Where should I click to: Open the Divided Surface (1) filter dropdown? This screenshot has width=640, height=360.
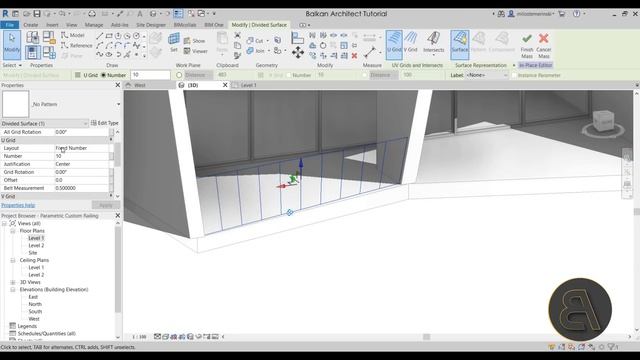[x=44, y=123]
